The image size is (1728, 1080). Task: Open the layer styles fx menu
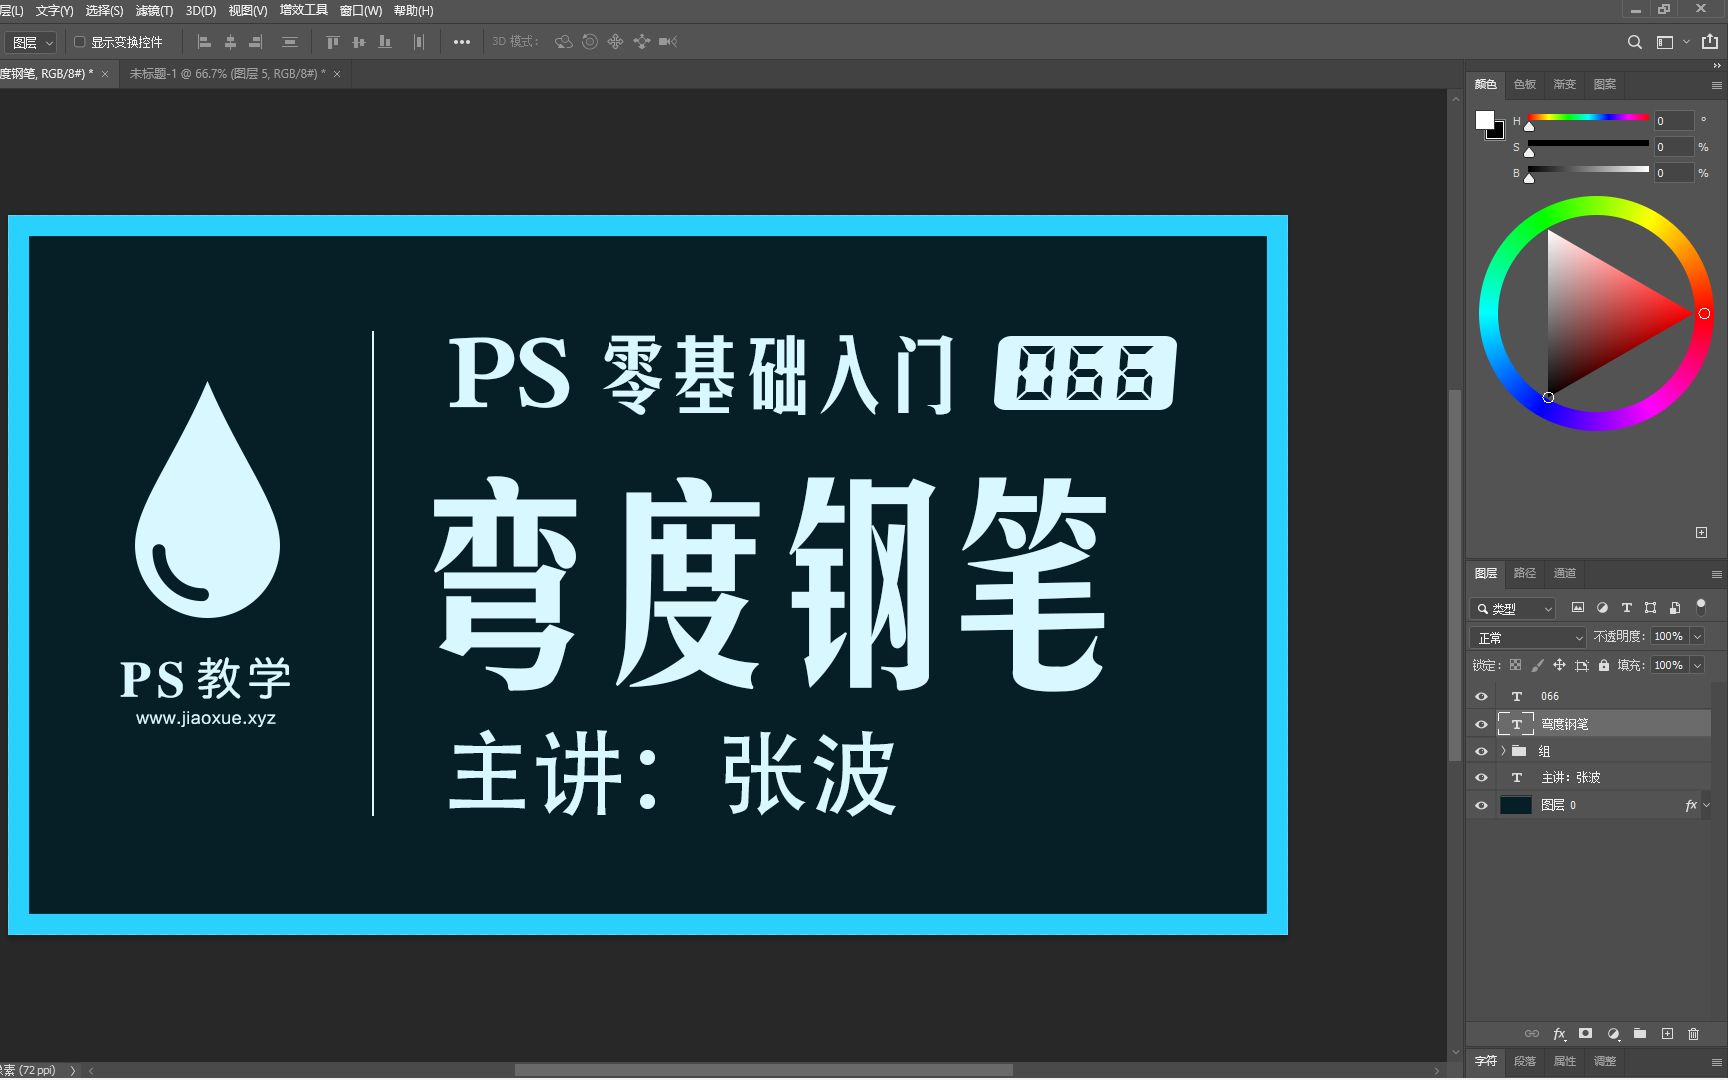click(1559, 1034)
